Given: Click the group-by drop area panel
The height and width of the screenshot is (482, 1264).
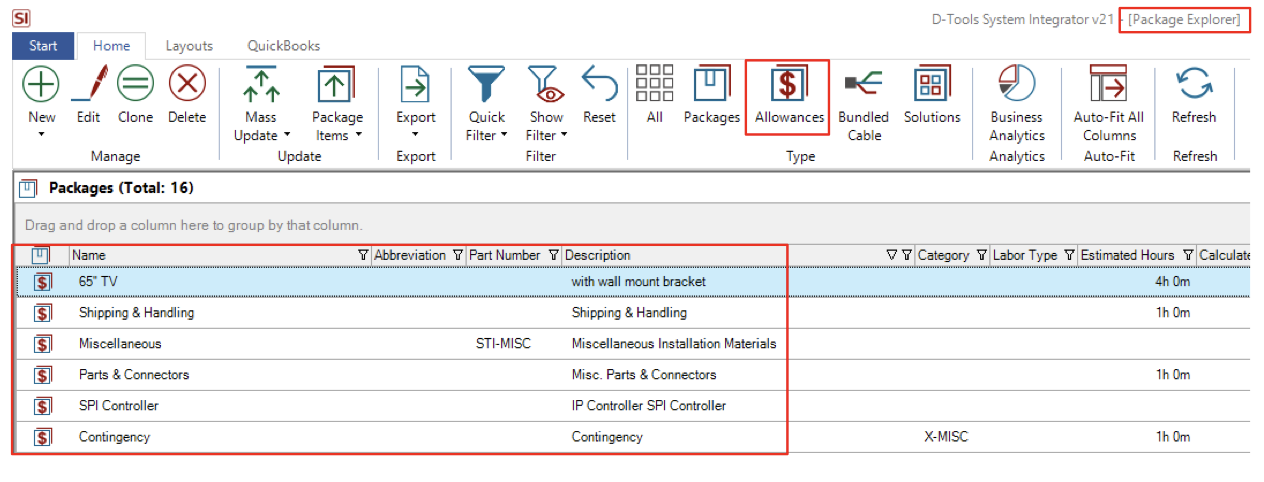Looking at the screenshot, I should (632, 225).
